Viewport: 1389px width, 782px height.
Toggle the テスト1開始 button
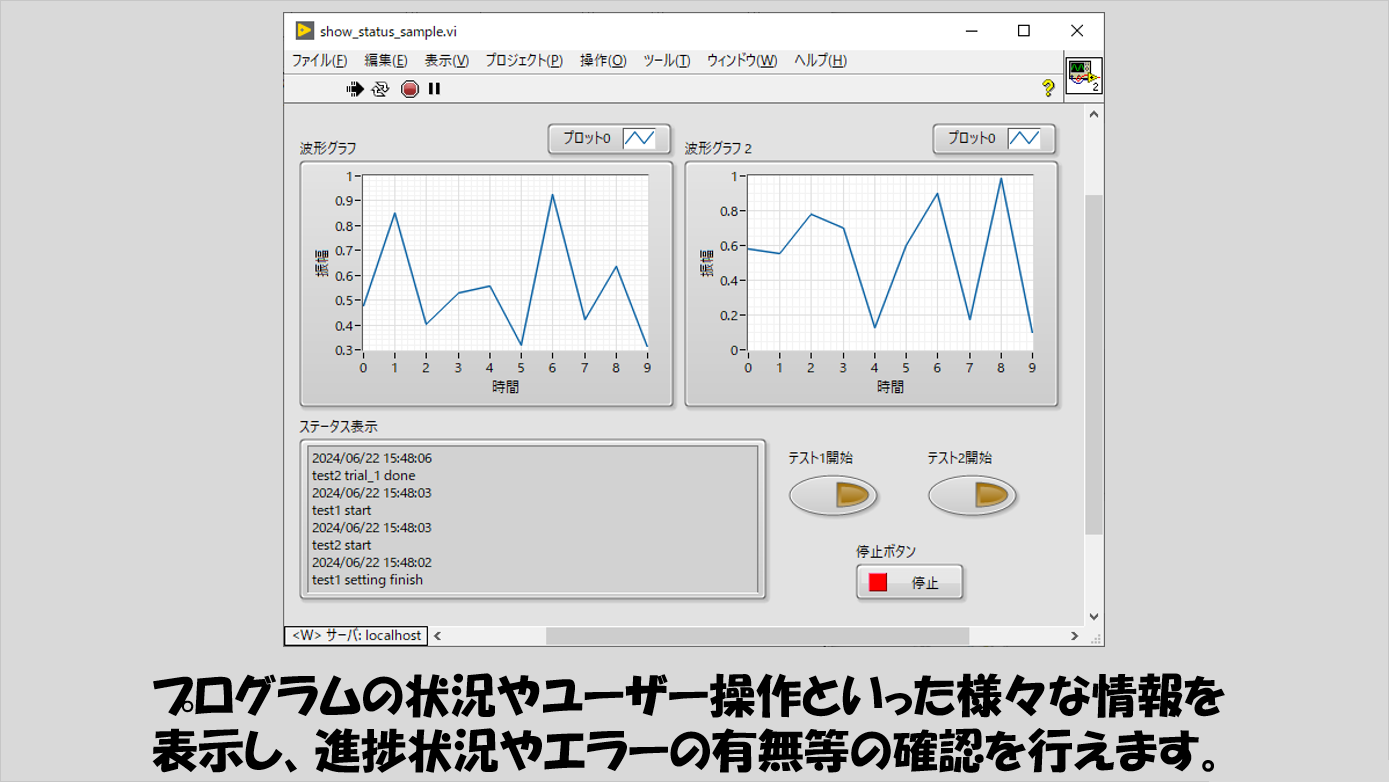[x=833, y=495]
